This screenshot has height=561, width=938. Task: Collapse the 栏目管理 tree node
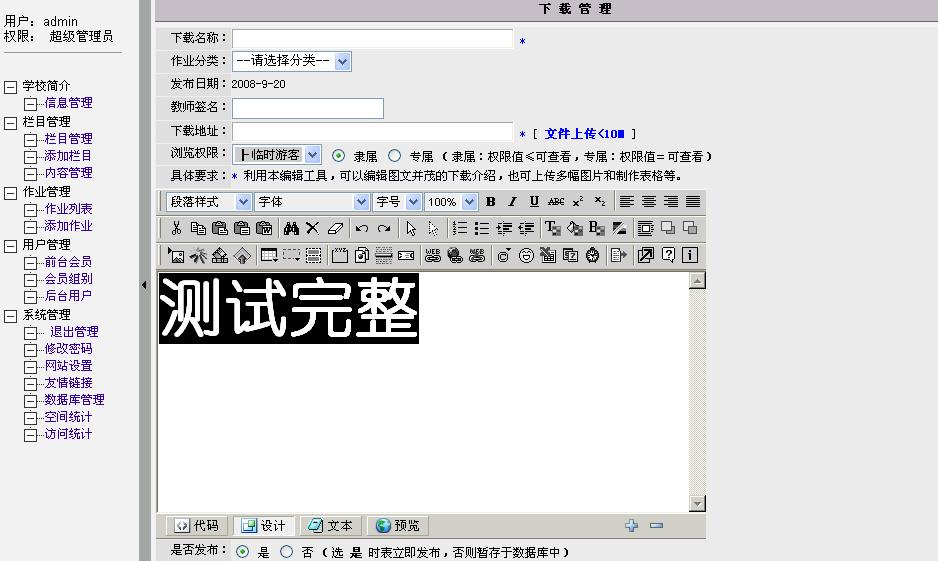[10, 123]
